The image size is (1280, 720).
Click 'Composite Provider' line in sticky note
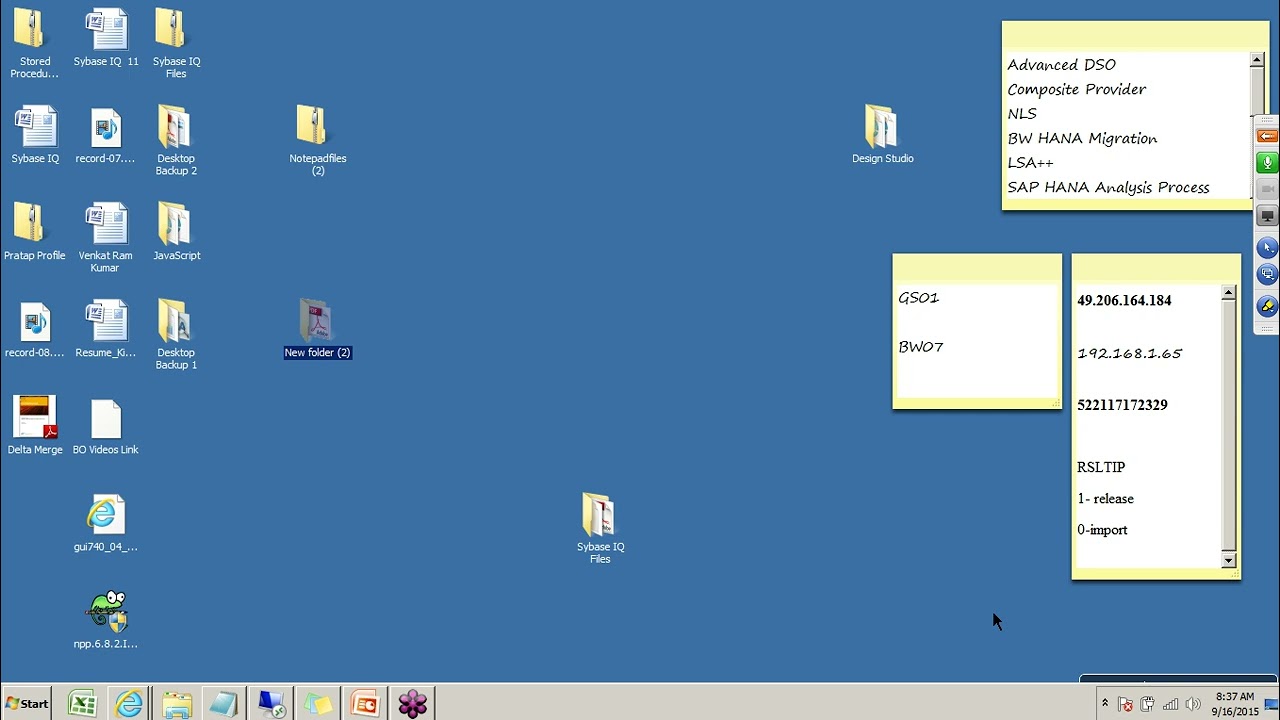tap(1077, 89)
